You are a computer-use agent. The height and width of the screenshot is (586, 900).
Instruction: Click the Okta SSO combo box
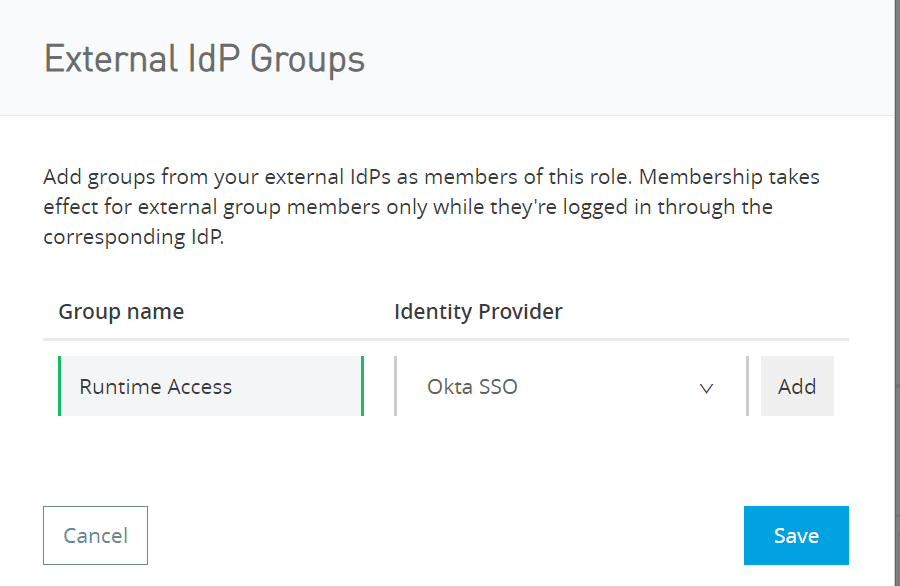pos(572,386)
